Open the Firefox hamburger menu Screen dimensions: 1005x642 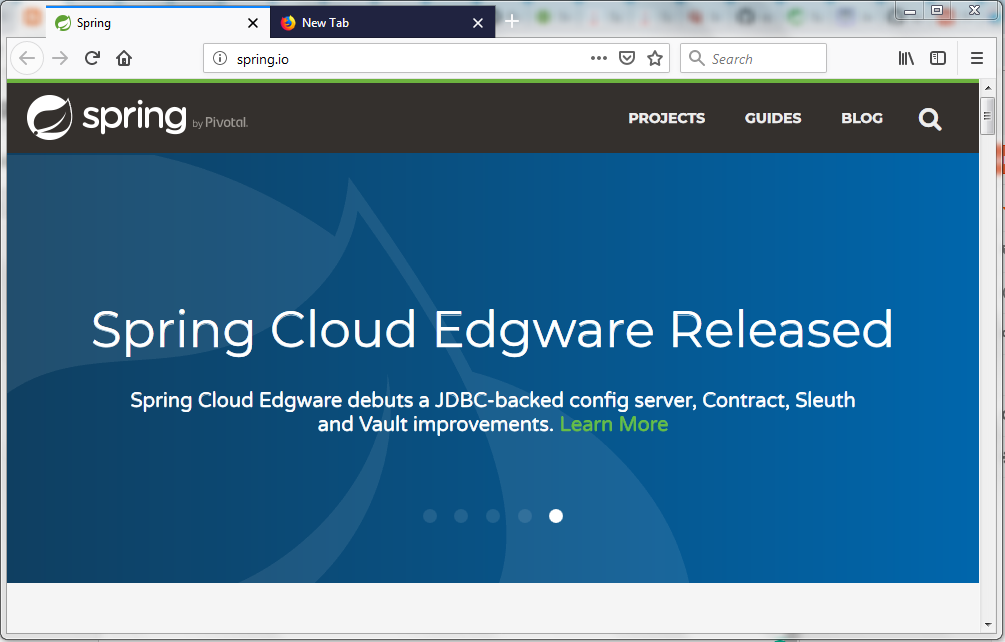tap(977, 58)
